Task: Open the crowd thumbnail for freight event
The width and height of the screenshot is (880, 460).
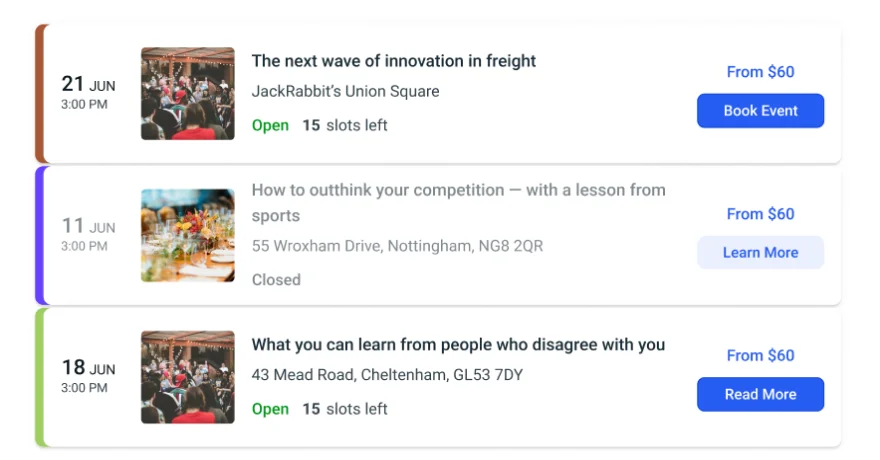Action: pyautogui.click(x=187, y=93)
